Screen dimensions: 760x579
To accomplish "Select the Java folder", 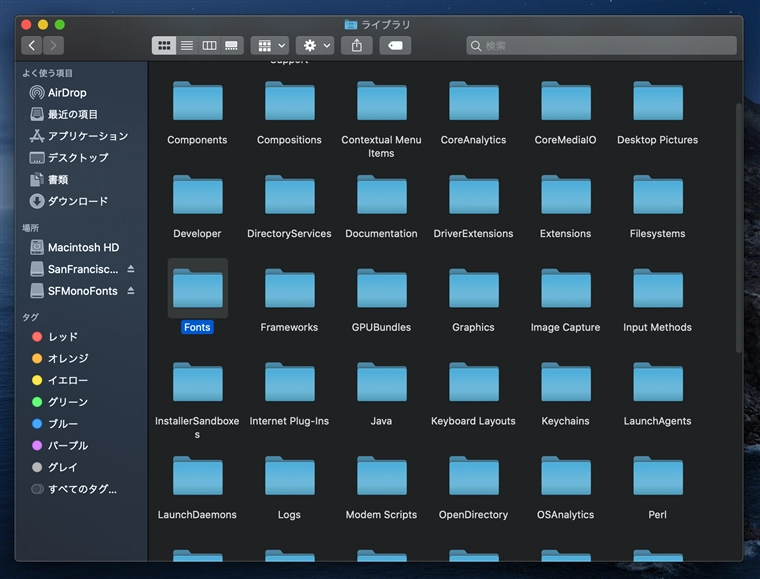I will tap(382, 382).
